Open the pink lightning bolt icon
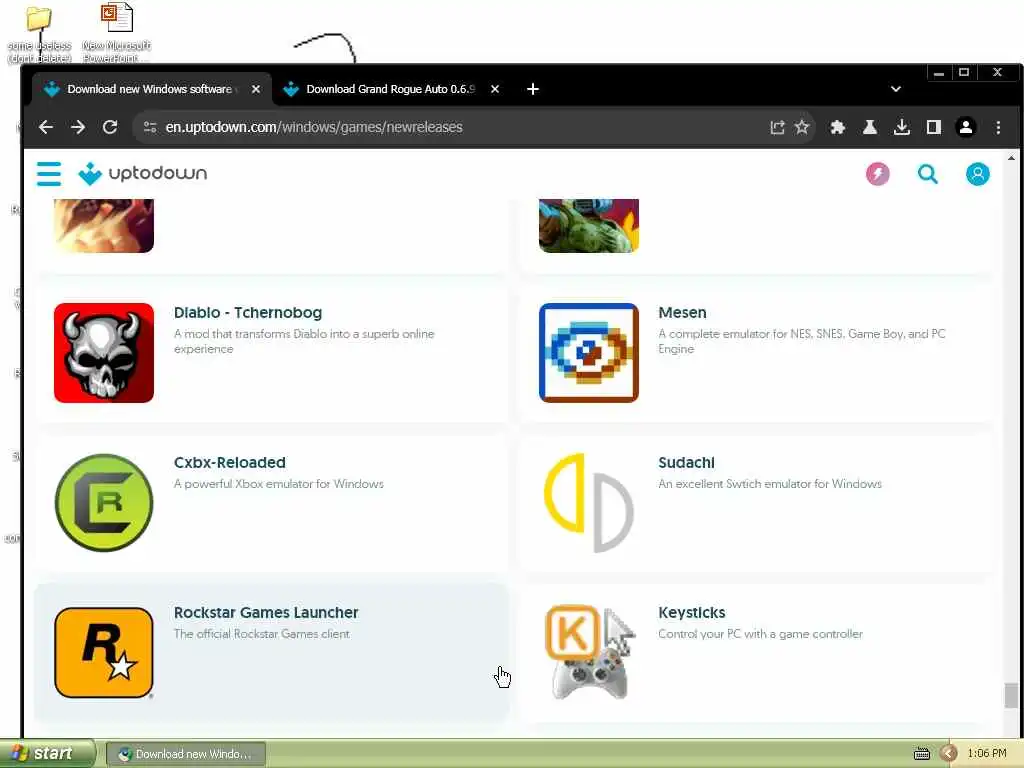Viewport: 1024px width, 768px height. point(877,174)
